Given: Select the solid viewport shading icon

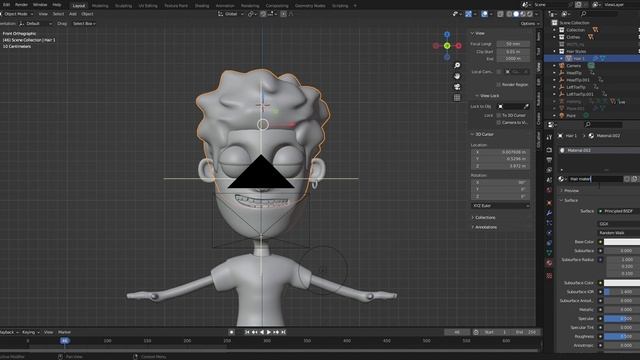Looking at the screenshot, I should 516,14.
